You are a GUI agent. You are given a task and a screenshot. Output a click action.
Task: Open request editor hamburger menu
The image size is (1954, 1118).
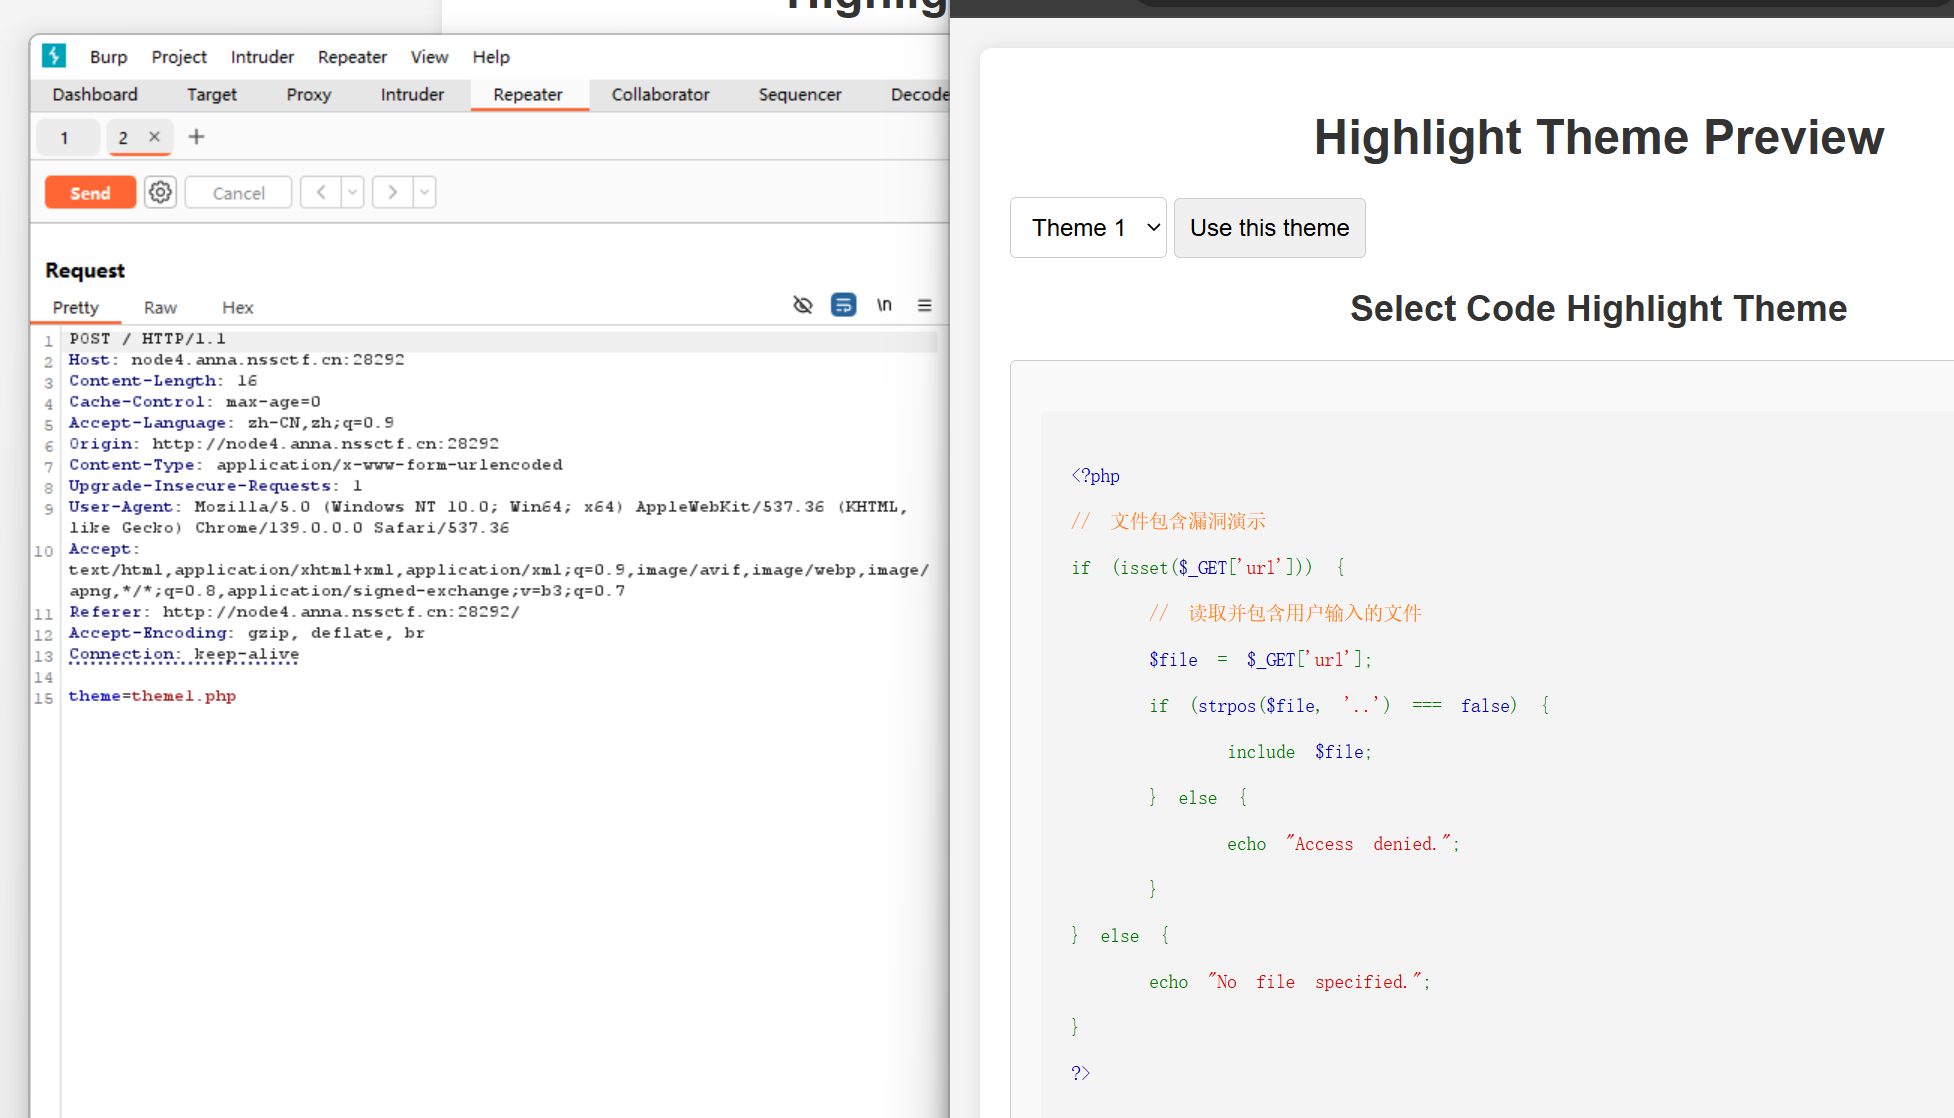coord(924,305)
